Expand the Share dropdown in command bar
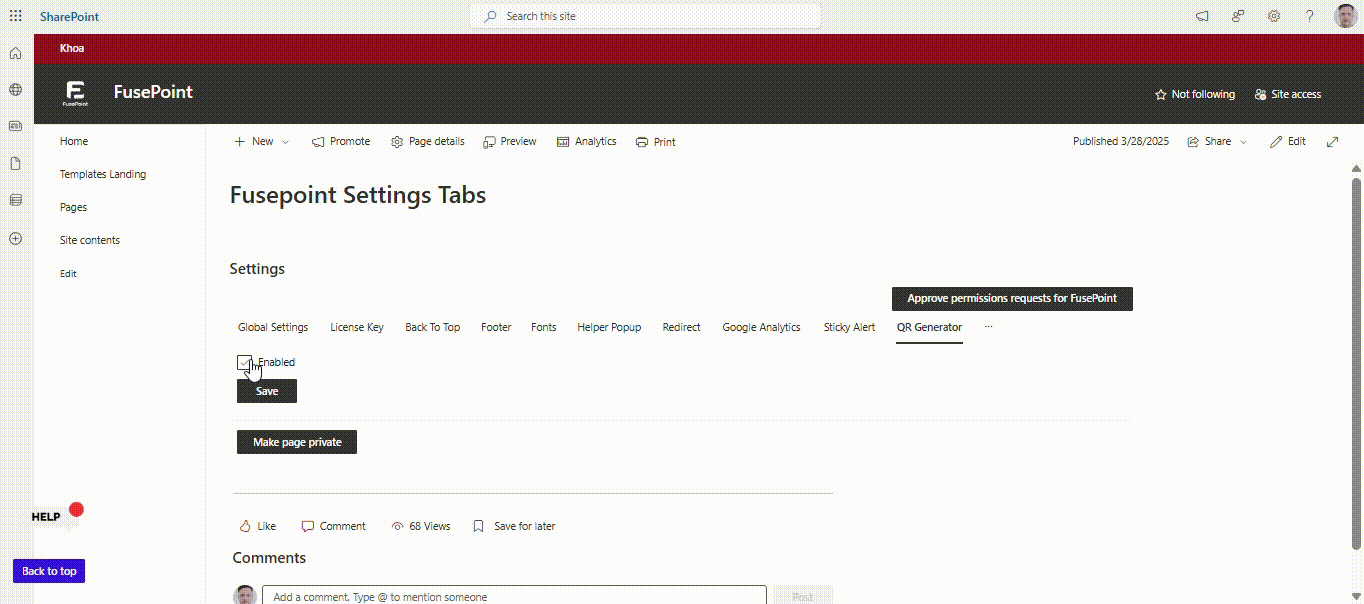Screen dimensions: 1364x604 coord(1217,142)
